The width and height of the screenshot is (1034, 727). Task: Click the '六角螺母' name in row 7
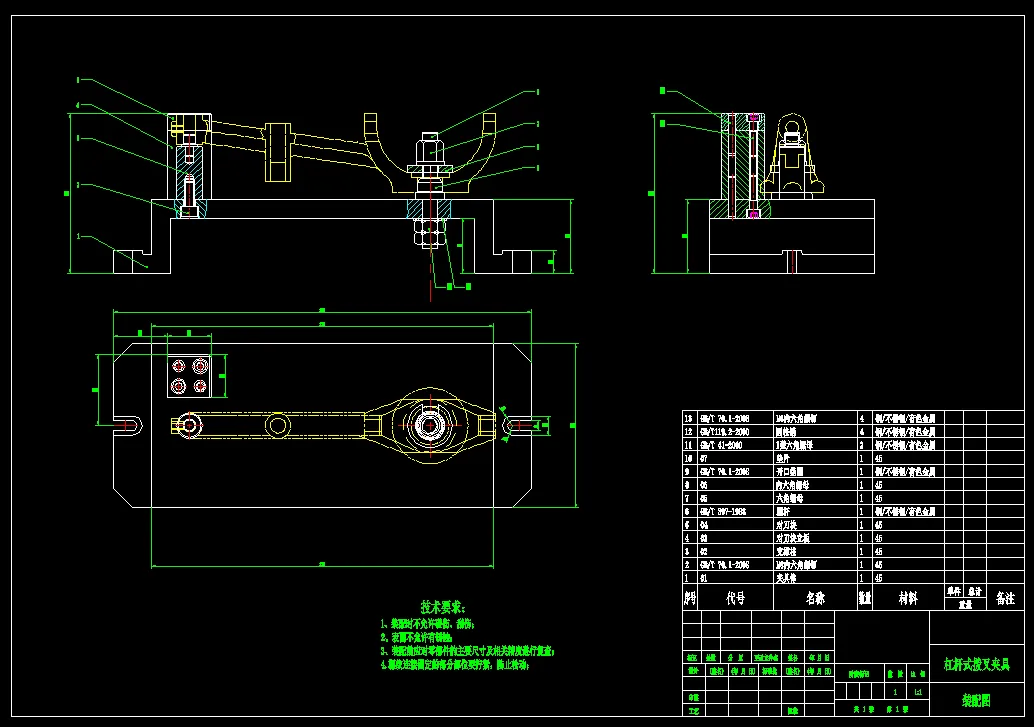pyautogui.click(x=789, y=499)
